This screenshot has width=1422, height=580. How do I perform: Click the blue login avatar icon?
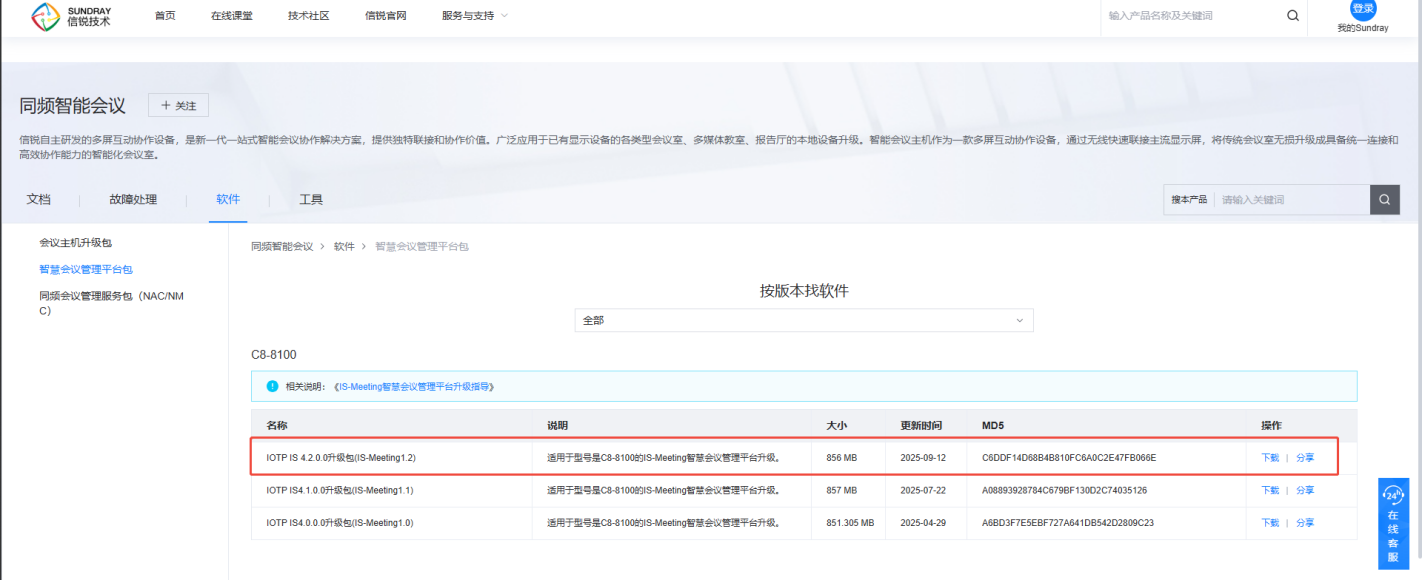[x=1363, y=9]
